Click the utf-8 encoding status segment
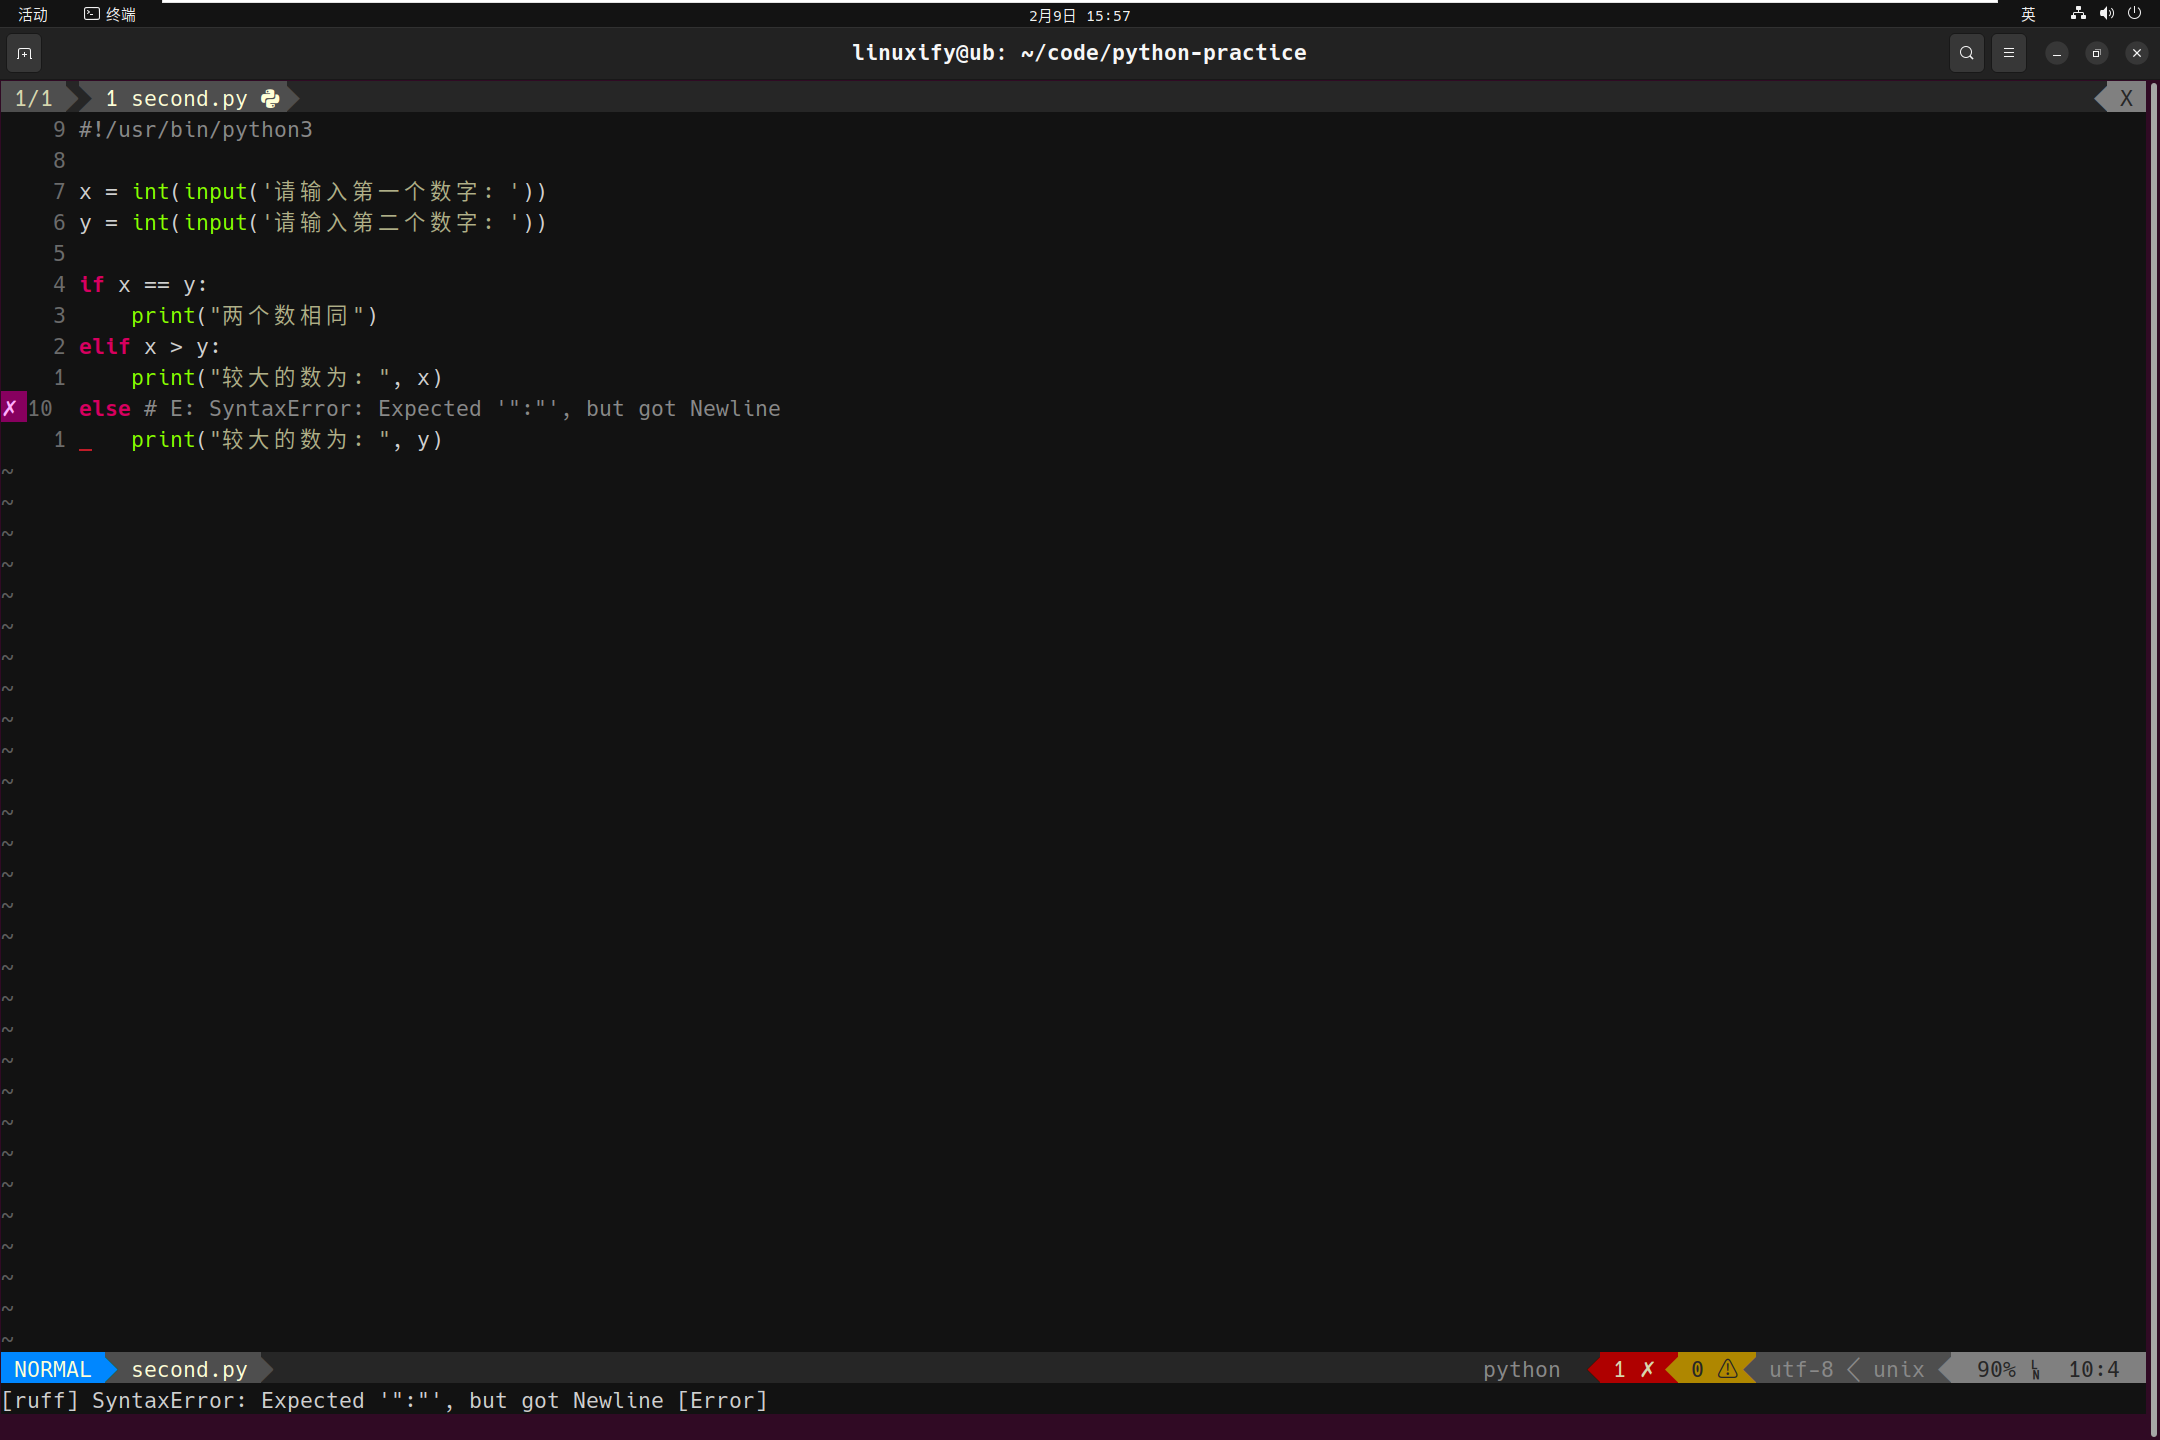Screen dimensions: 2160x1440 pos(1800,1369)
